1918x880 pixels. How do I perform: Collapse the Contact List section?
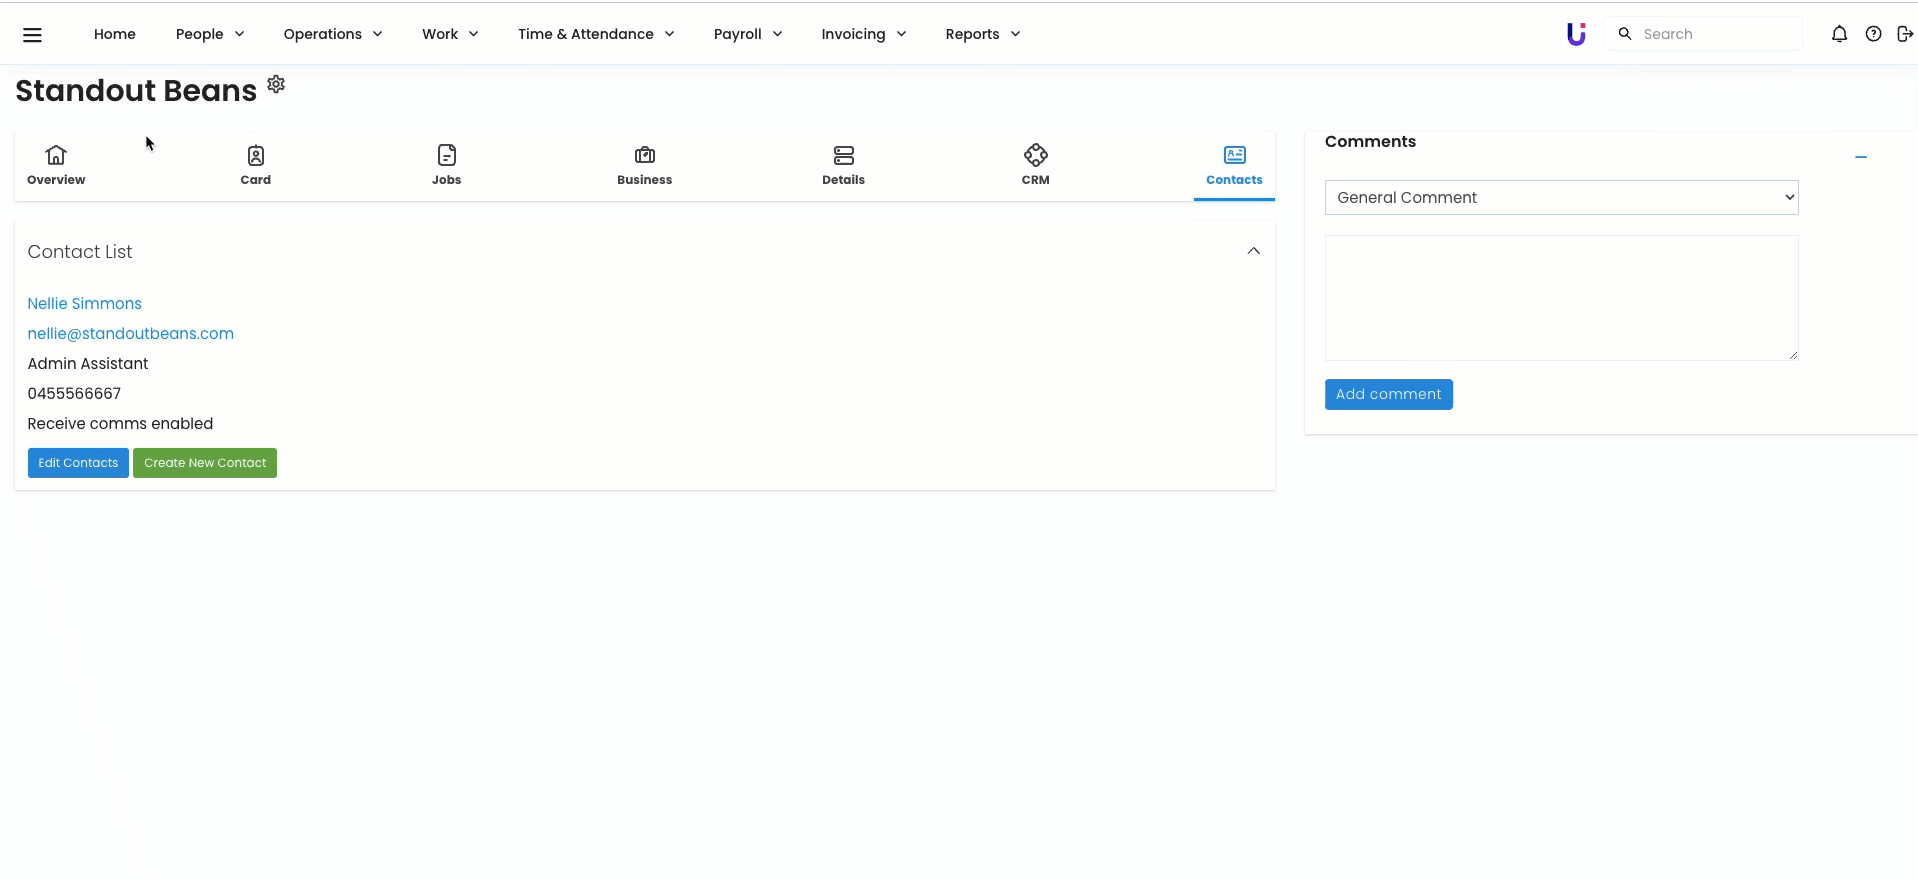coord(1253,251)
